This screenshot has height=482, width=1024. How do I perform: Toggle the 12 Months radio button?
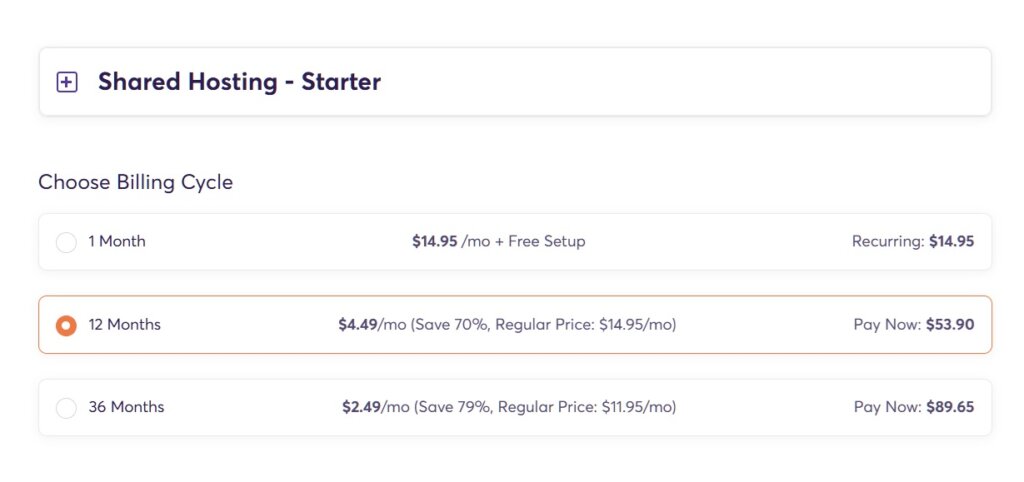(x=66, y=325)
